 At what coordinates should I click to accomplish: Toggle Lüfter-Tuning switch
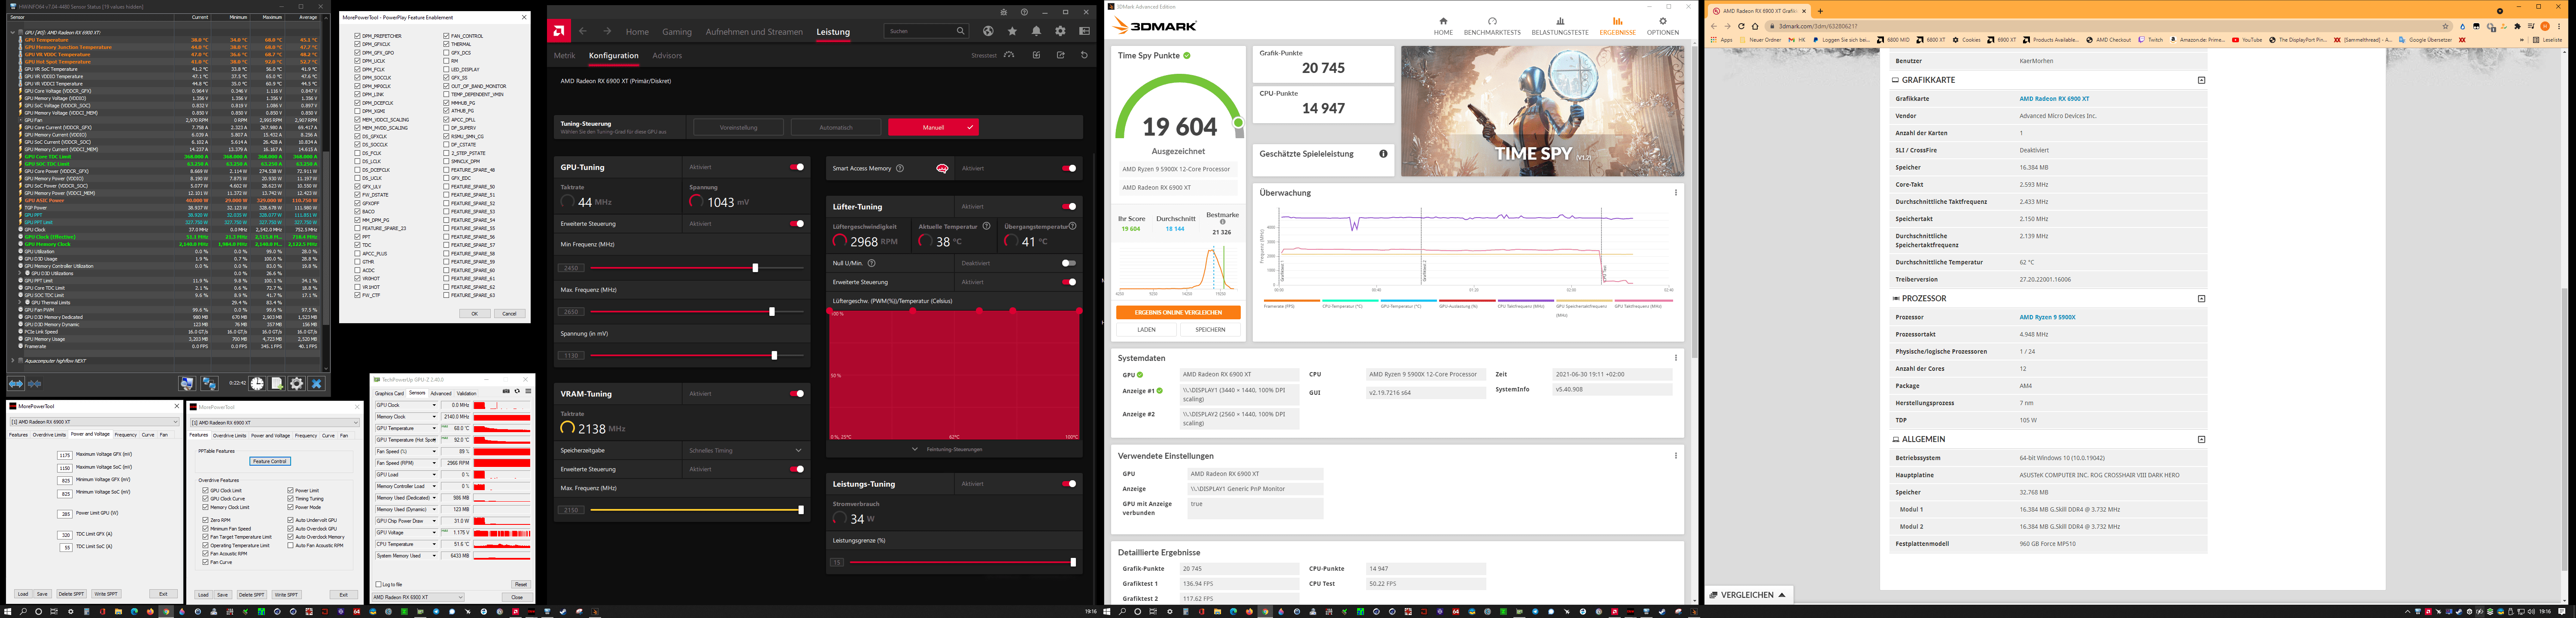point(1069,206)
